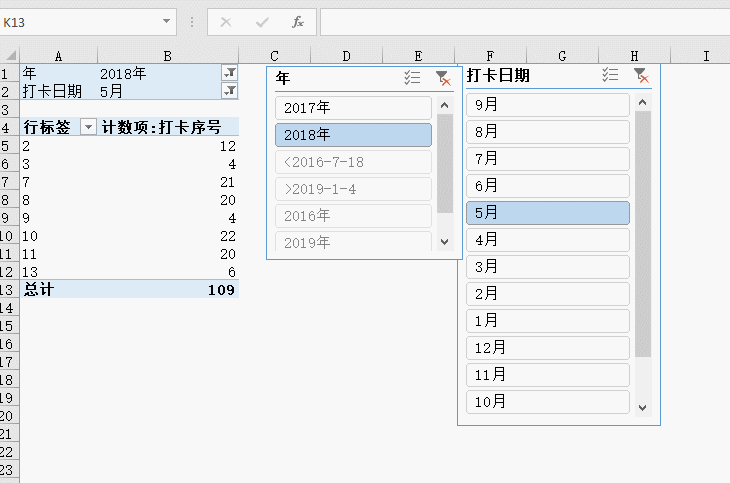Image resolution: width=730 pixels, height=483 pixels.
Task: Click the Name Box showing K13
Action: click(80, 22)
